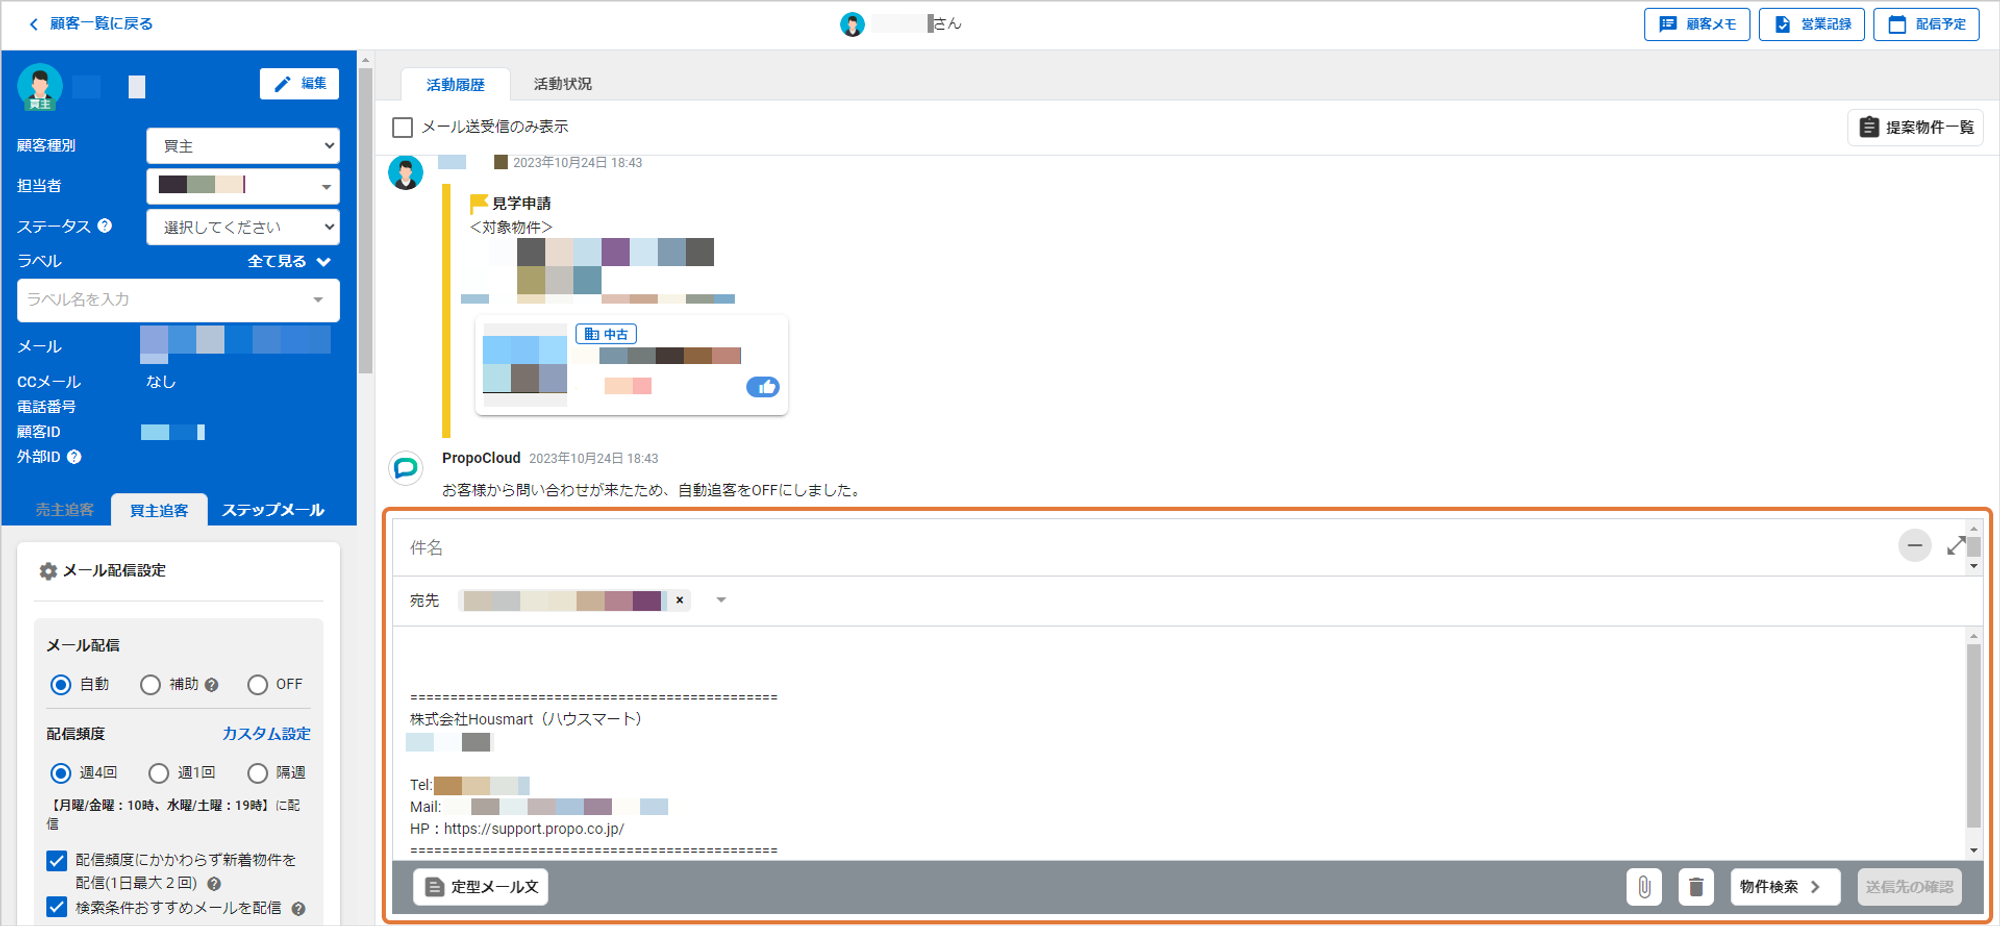Switch to the ステップメール tab
Screen dimensions: 2000x926
273,510
